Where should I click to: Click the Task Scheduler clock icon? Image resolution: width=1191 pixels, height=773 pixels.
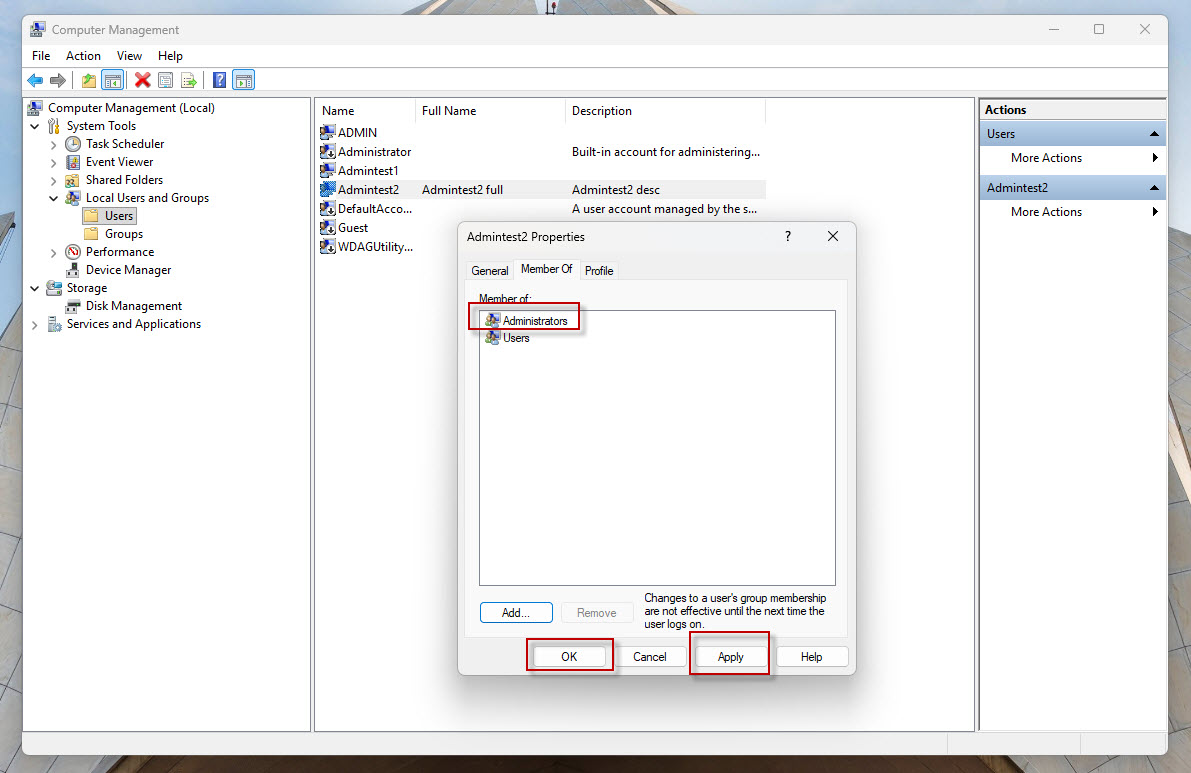(73, 144)
